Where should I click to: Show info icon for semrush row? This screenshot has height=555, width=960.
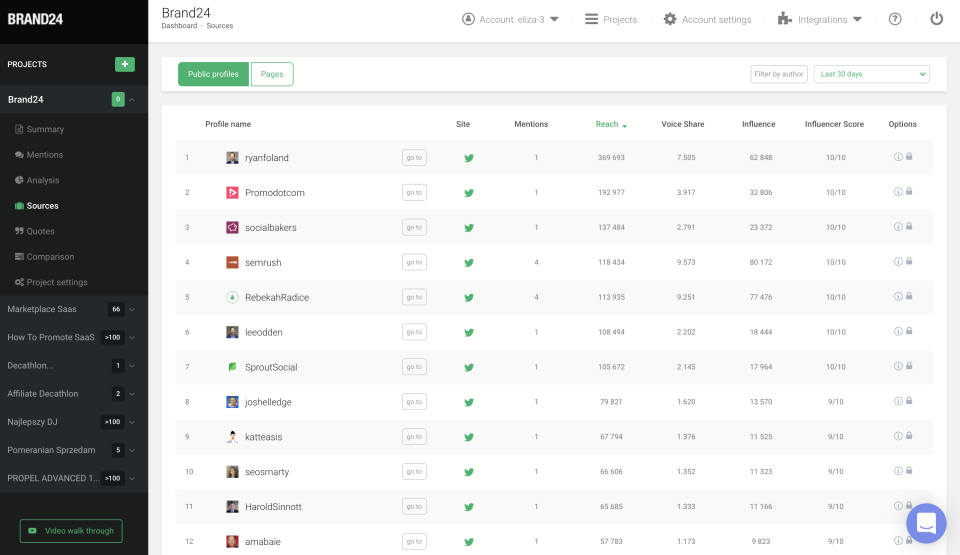click(898, 262)
